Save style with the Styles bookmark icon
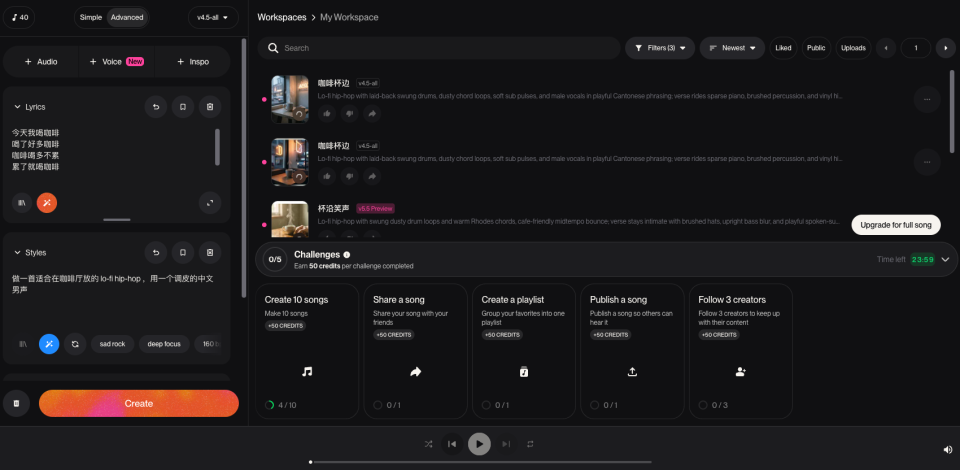The width and height of the screenshot is (960, 470). 182,253
